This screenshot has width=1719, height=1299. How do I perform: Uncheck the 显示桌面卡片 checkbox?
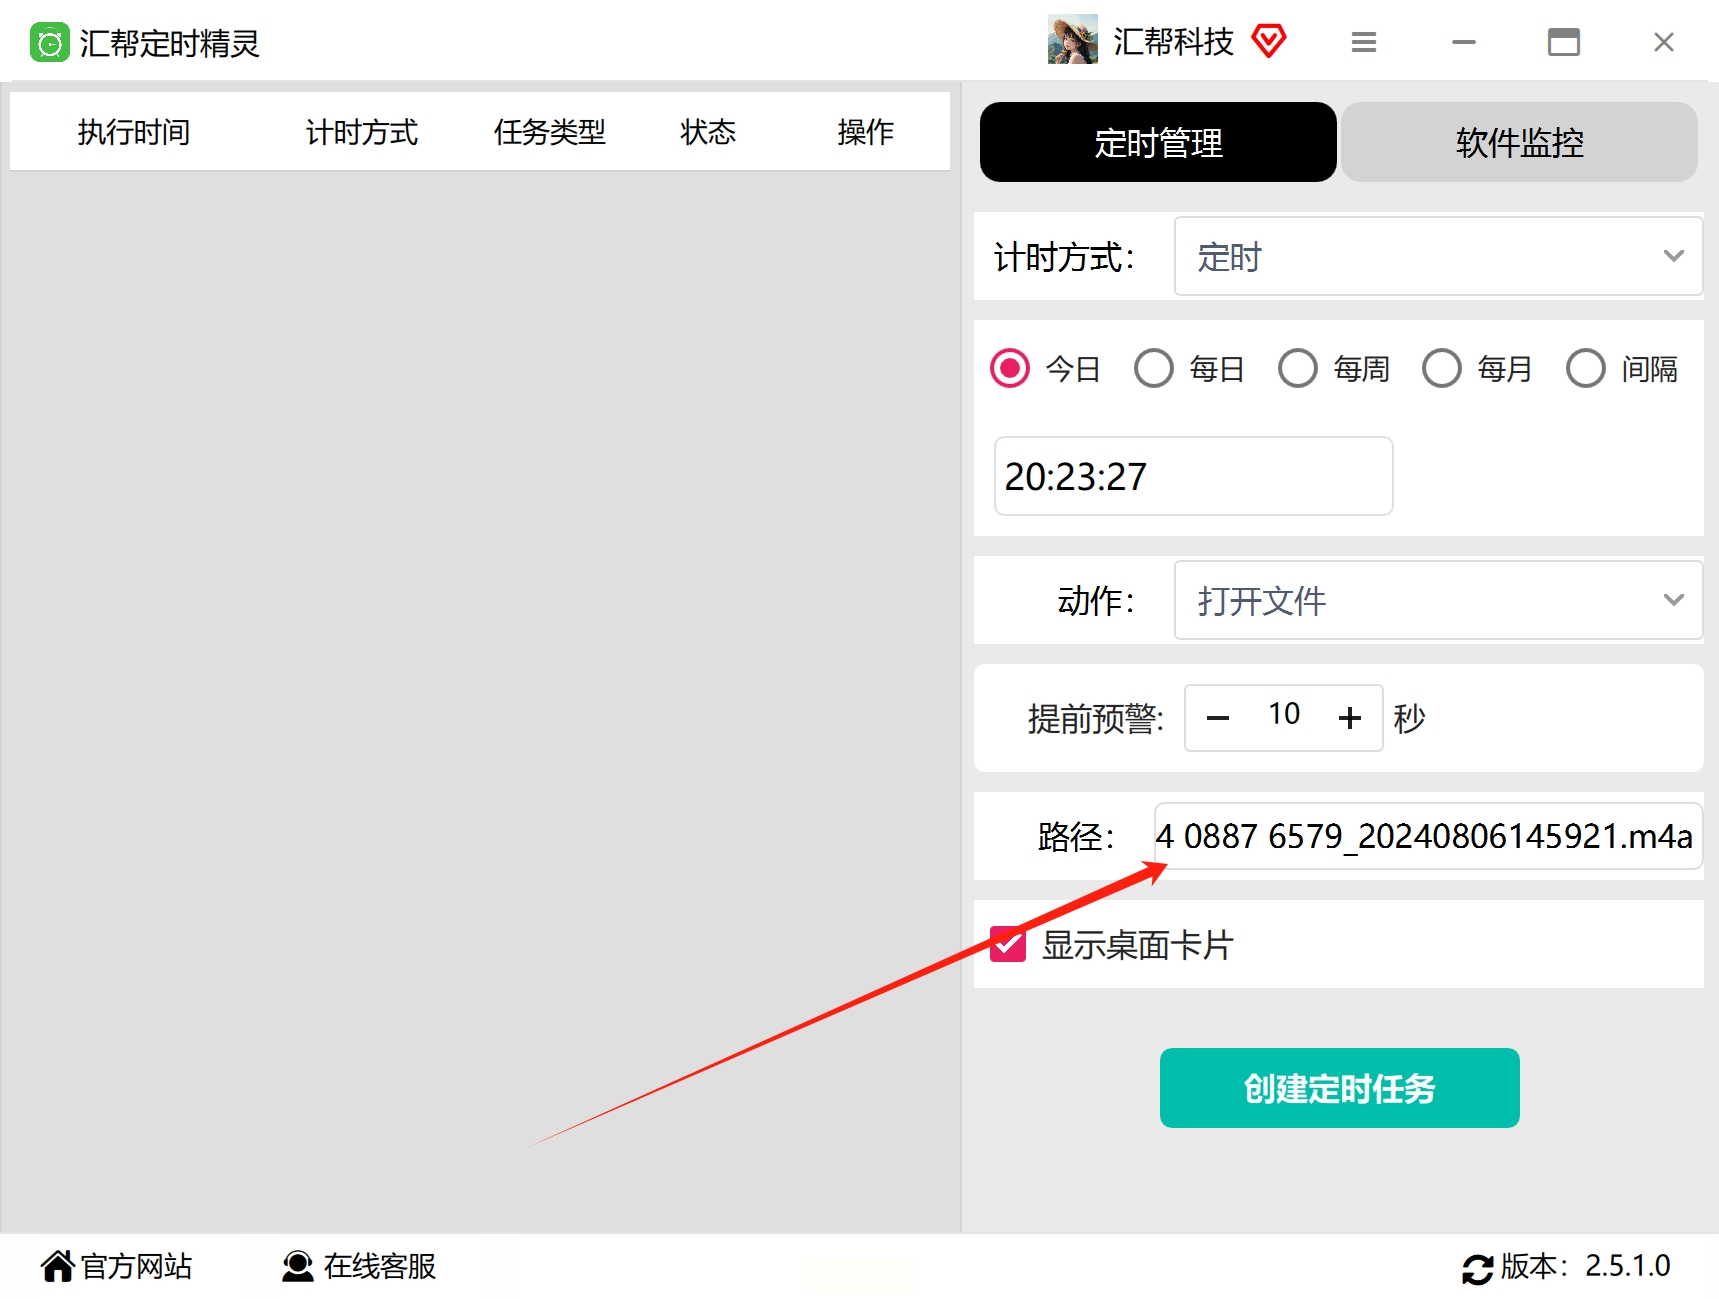[x=1008, y=944]
